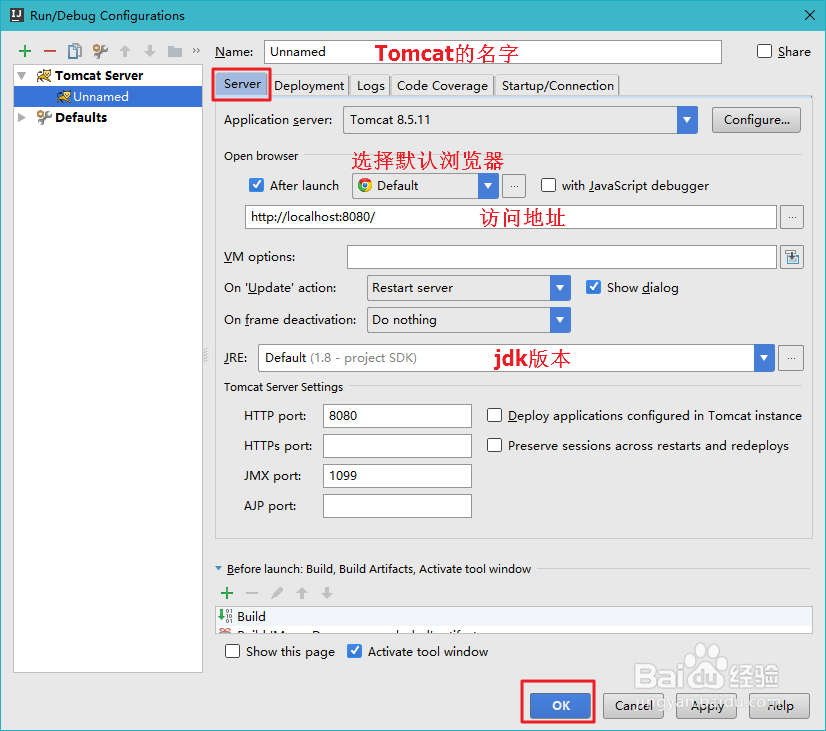Uncheck After launch checkbox

pyautogui.click(x=256, y=185)
